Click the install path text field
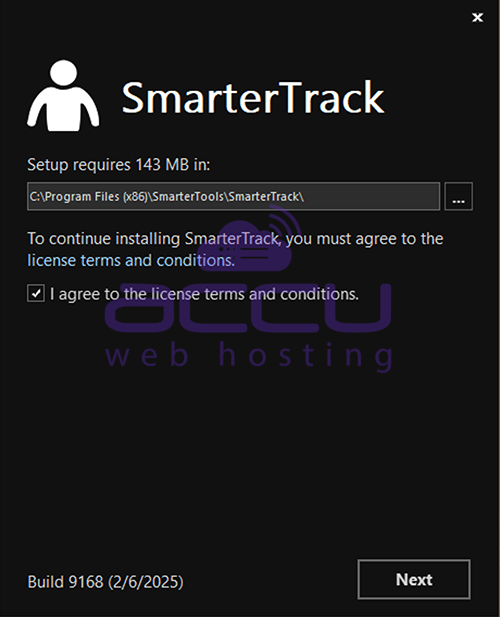The image size is (500, 617). click(x=233, y=196)
